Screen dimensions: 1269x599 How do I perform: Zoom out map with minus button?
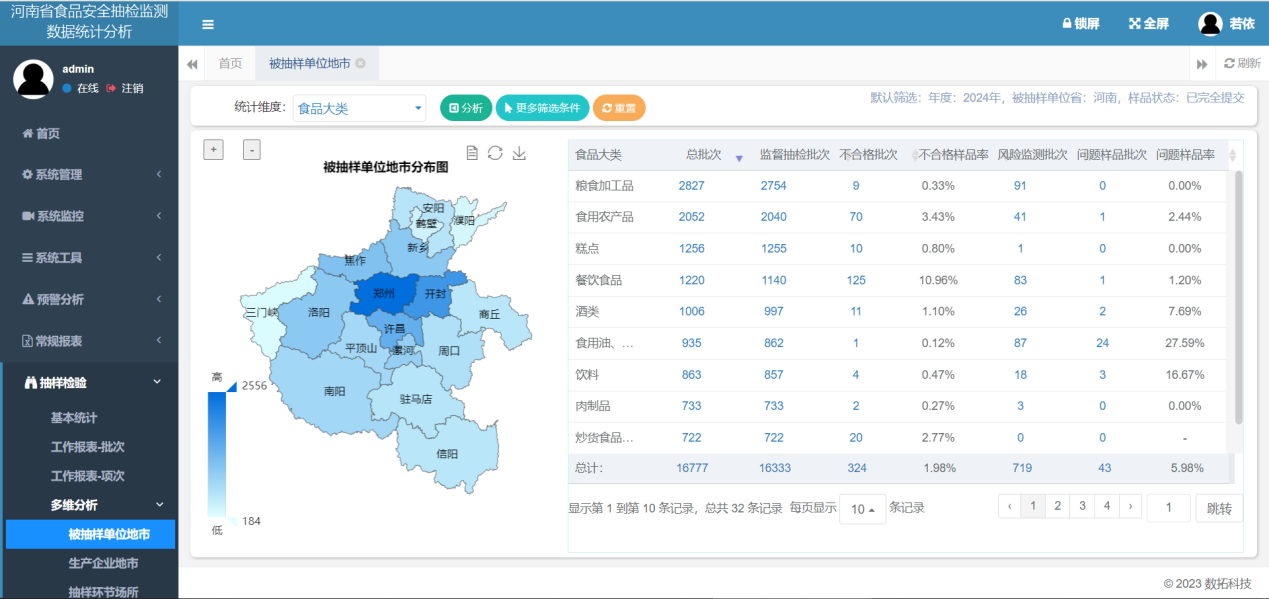coord(251,149)
